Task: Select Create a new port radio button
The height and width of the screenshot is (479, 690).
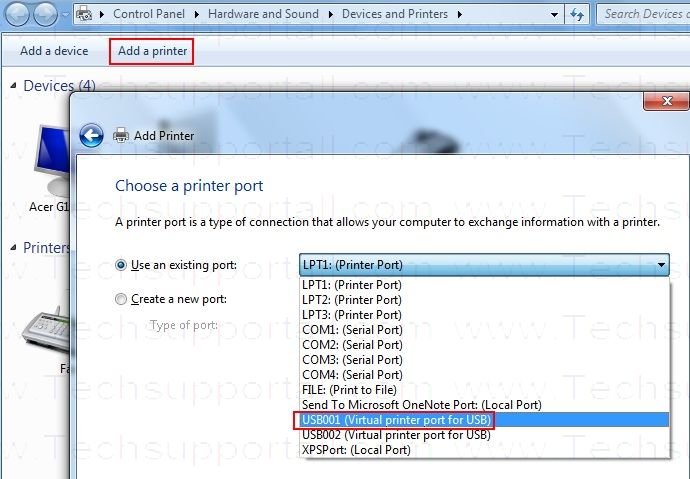Action: pyautogui.click(x=121, y=299)
